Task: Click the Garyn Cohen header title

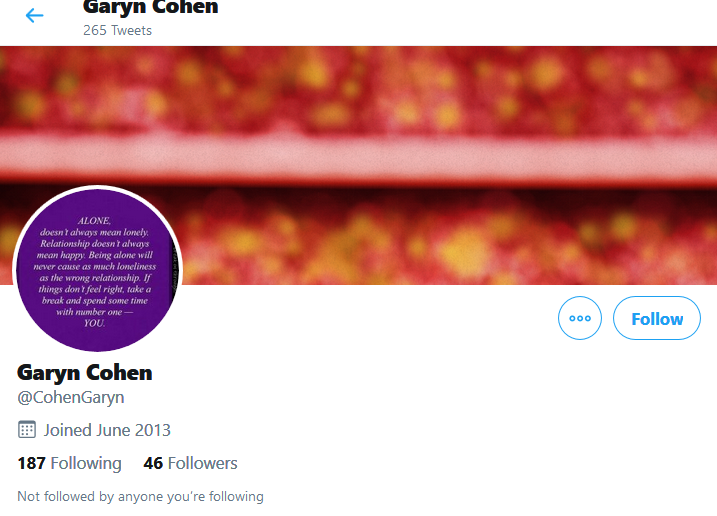Action: [150, 7]
